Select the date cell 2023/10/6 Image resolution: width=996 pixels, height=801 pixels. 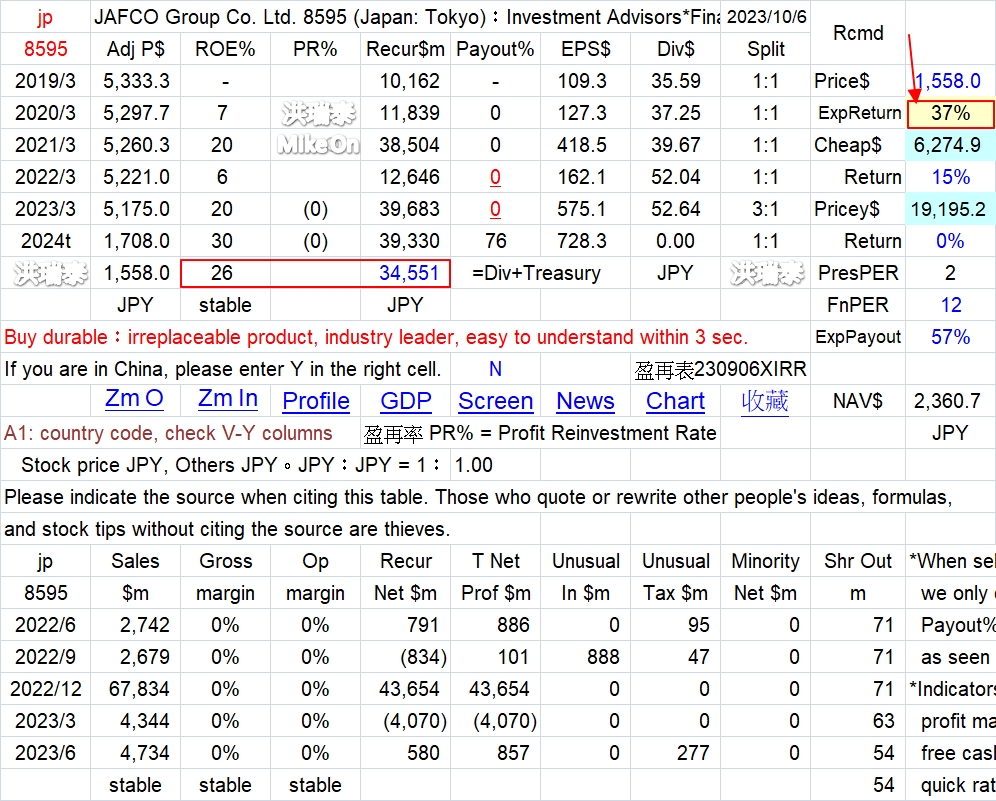766,17
